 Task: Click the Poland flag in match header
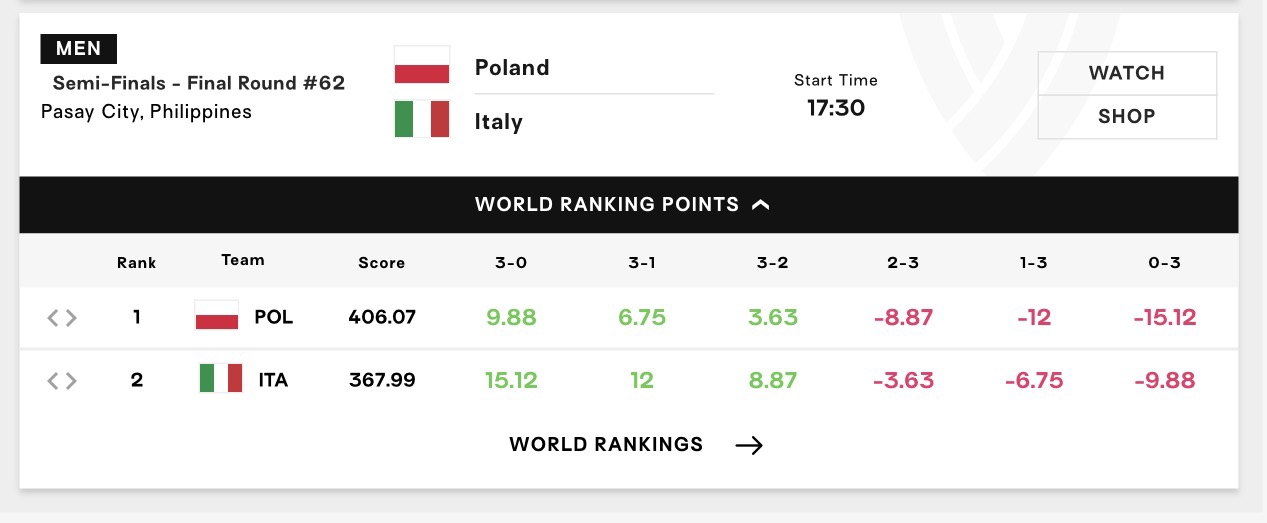(x=422, y=66)
